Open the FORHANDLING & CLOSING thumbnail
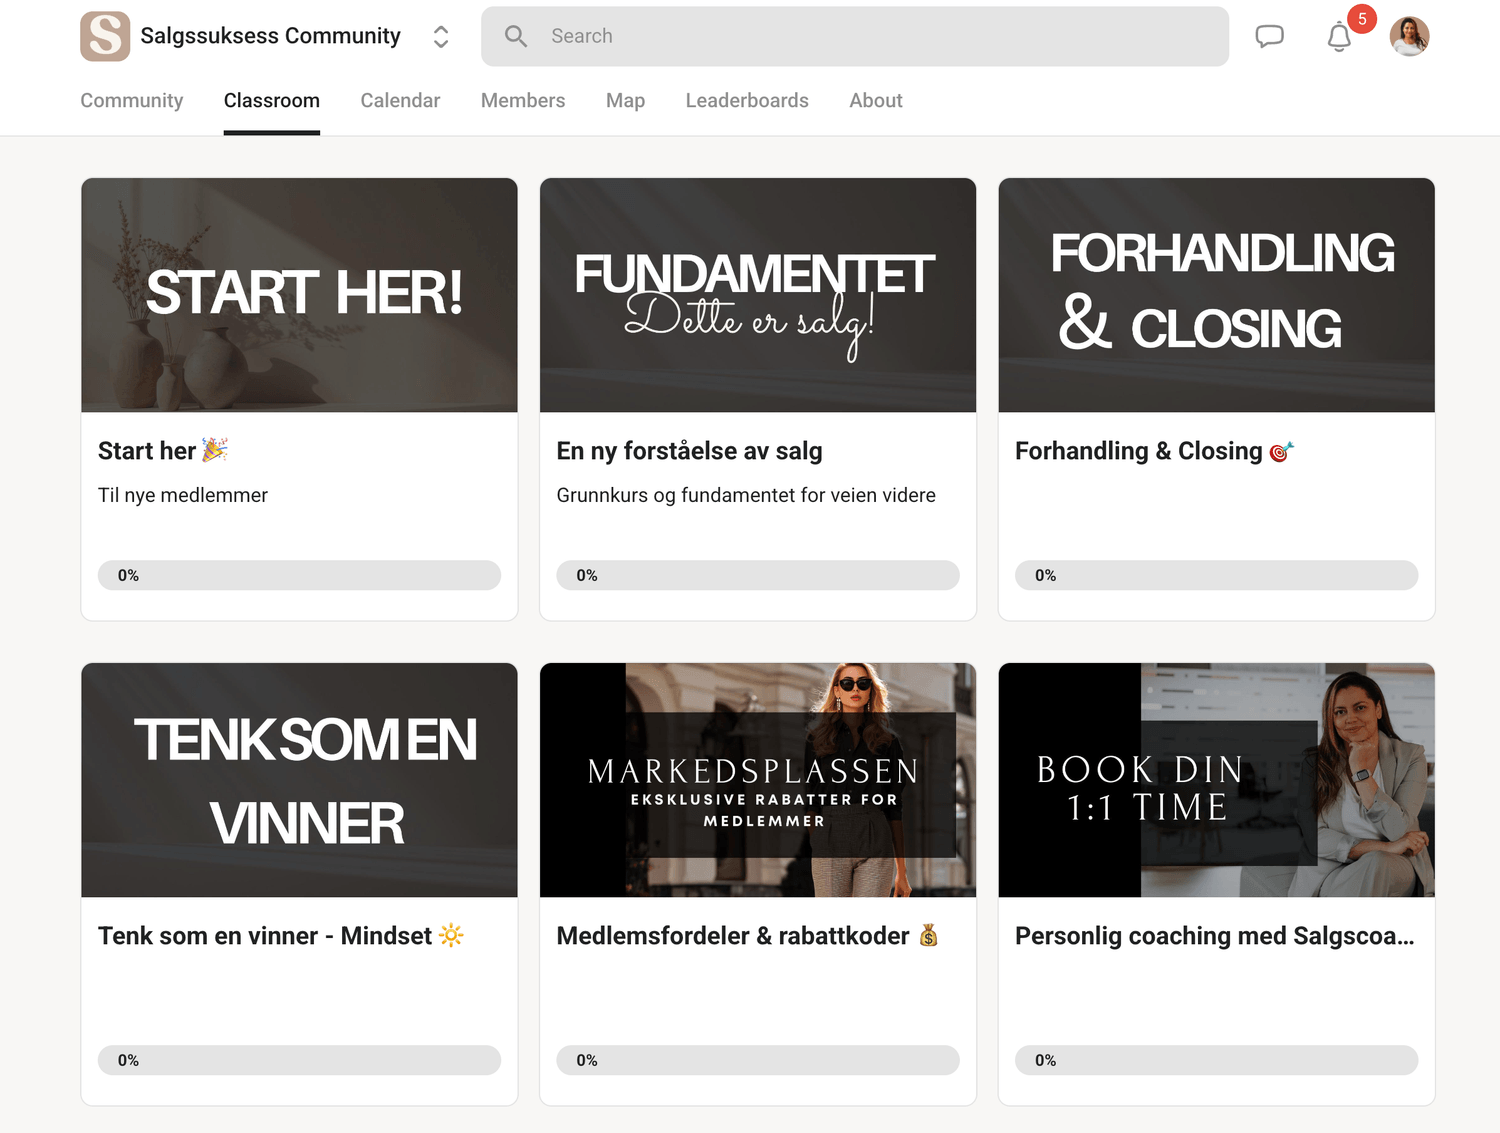 click(x=1217, y=295)
